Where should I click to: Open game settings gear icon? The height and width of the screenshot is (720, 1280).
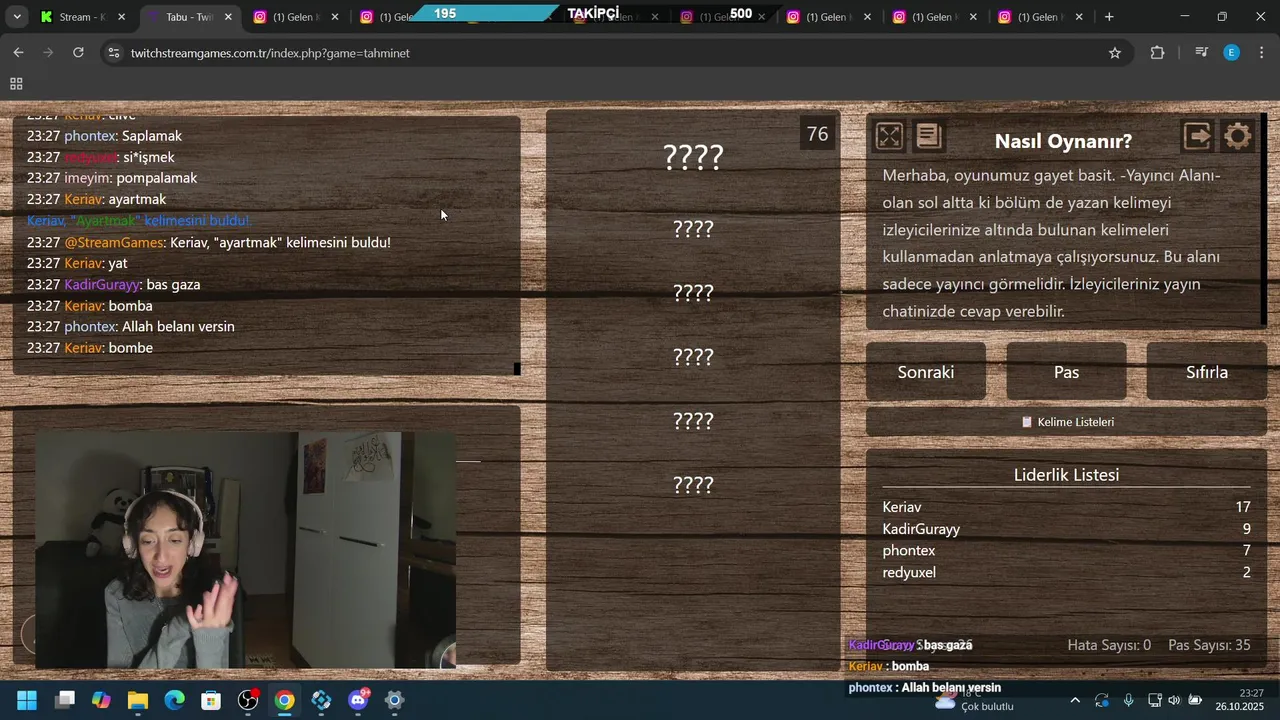click(x=1238, y=136)
